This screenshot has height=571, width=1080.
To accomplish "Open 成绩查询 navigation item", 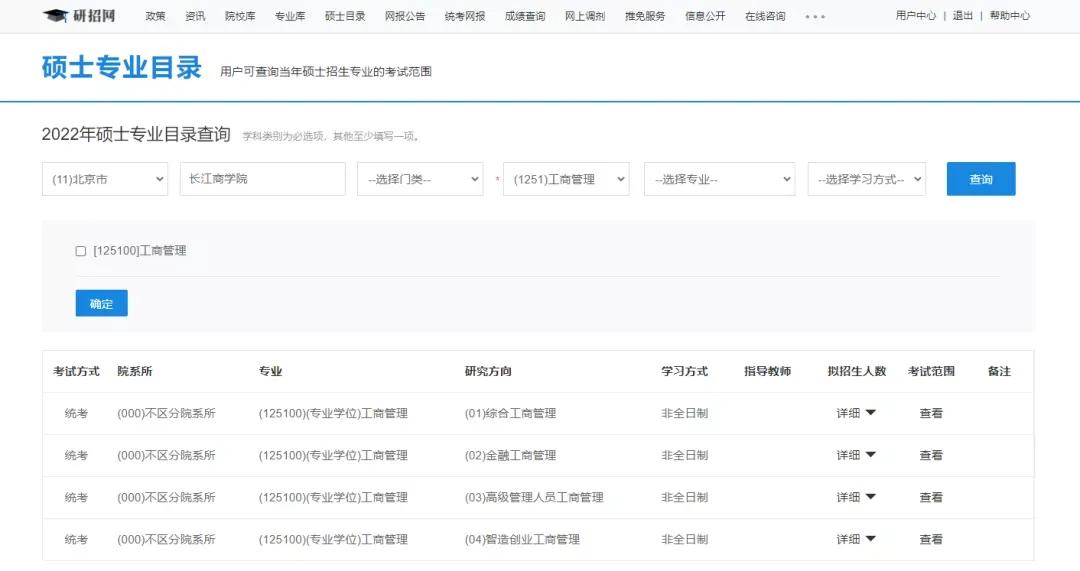I will (x=525, y=16).
